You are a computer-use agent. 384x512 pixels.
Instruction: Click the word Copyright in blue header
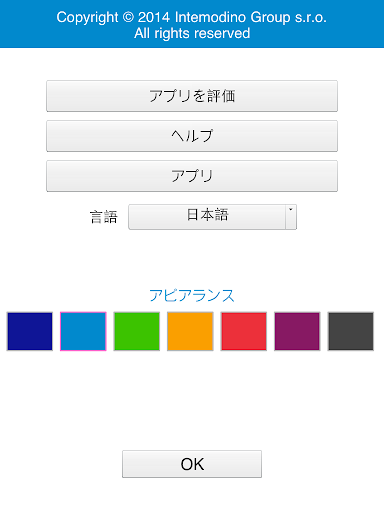(87, 17)
